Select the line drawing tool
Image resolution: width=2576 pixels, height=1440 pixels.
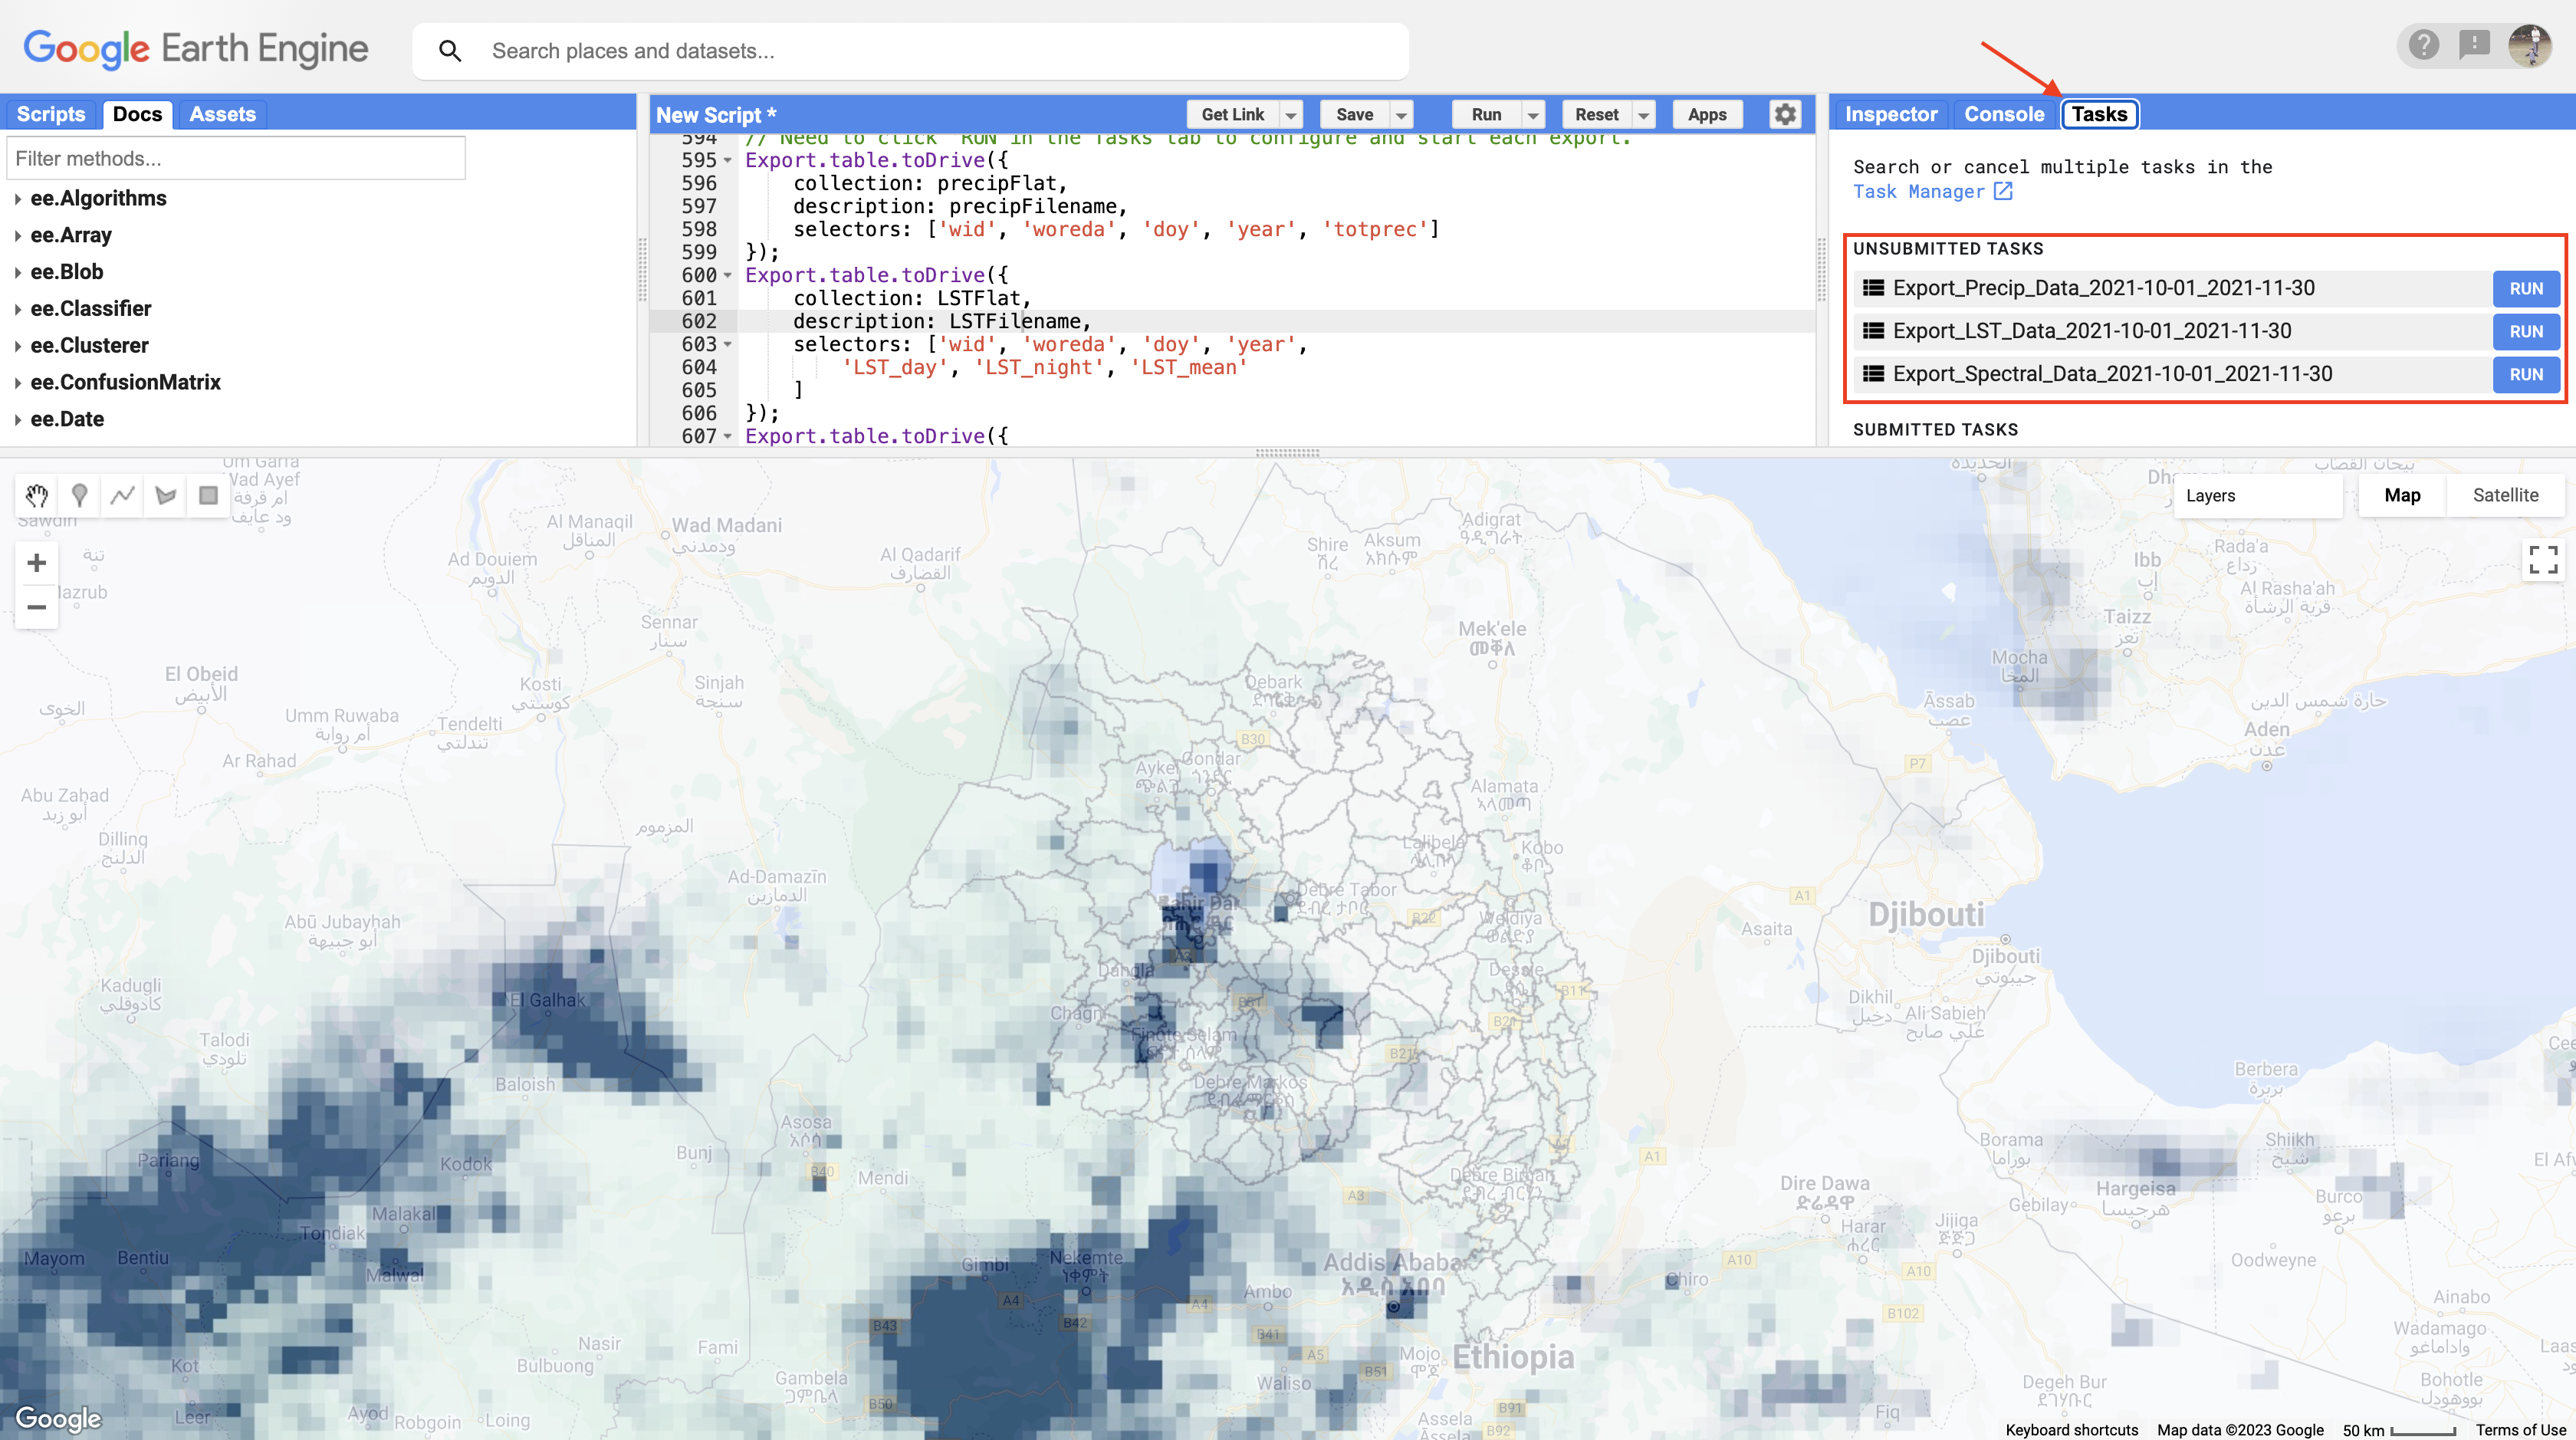pos(122,495)
